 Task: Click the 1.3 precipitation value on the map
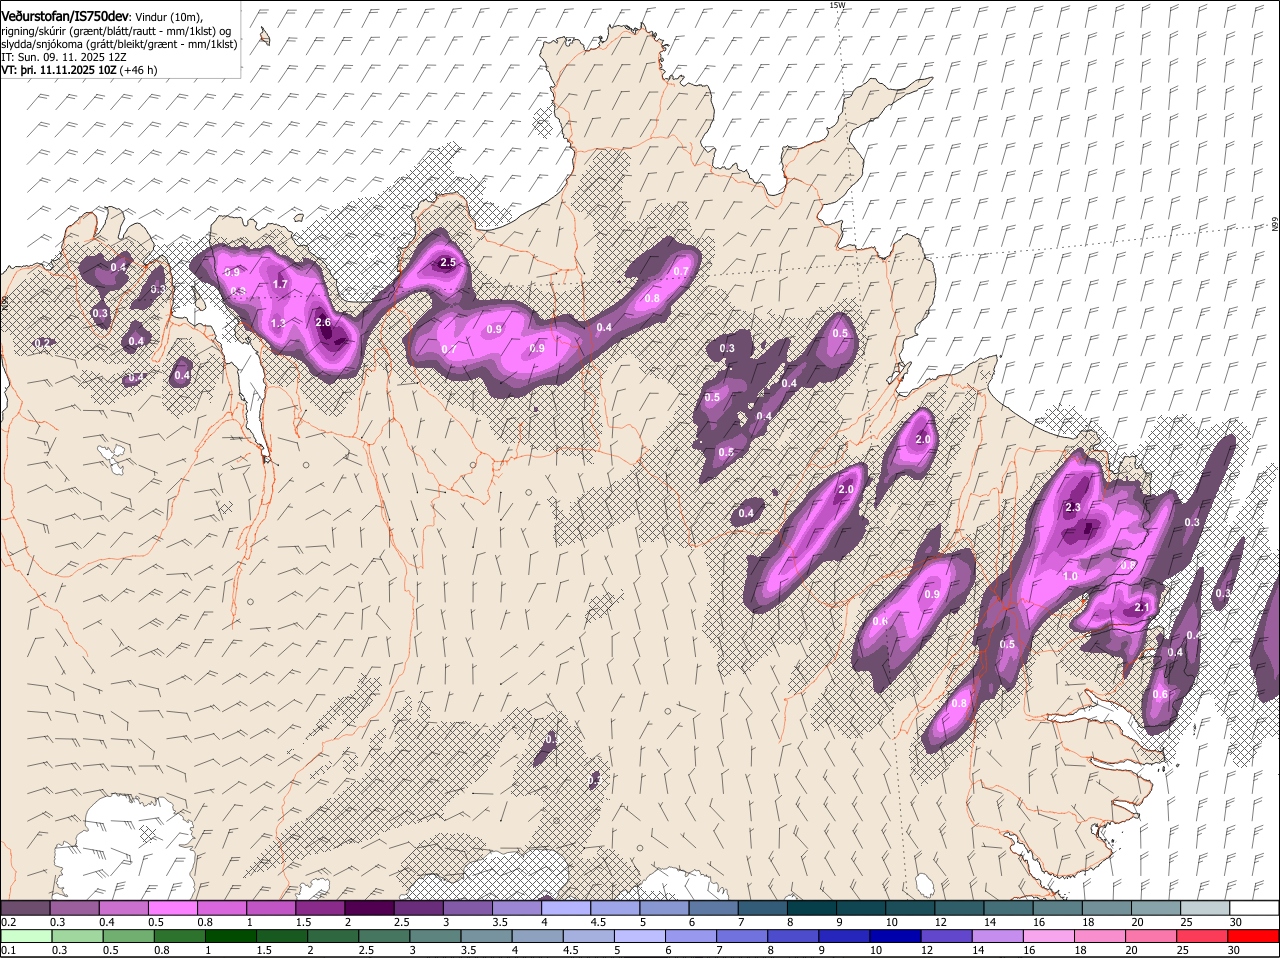[278, 324]
